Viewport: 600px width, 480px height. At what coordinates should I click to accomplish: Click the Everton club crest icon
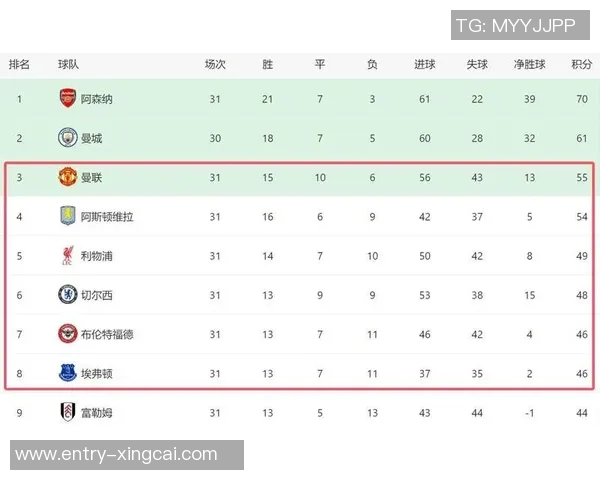(67, 373)
